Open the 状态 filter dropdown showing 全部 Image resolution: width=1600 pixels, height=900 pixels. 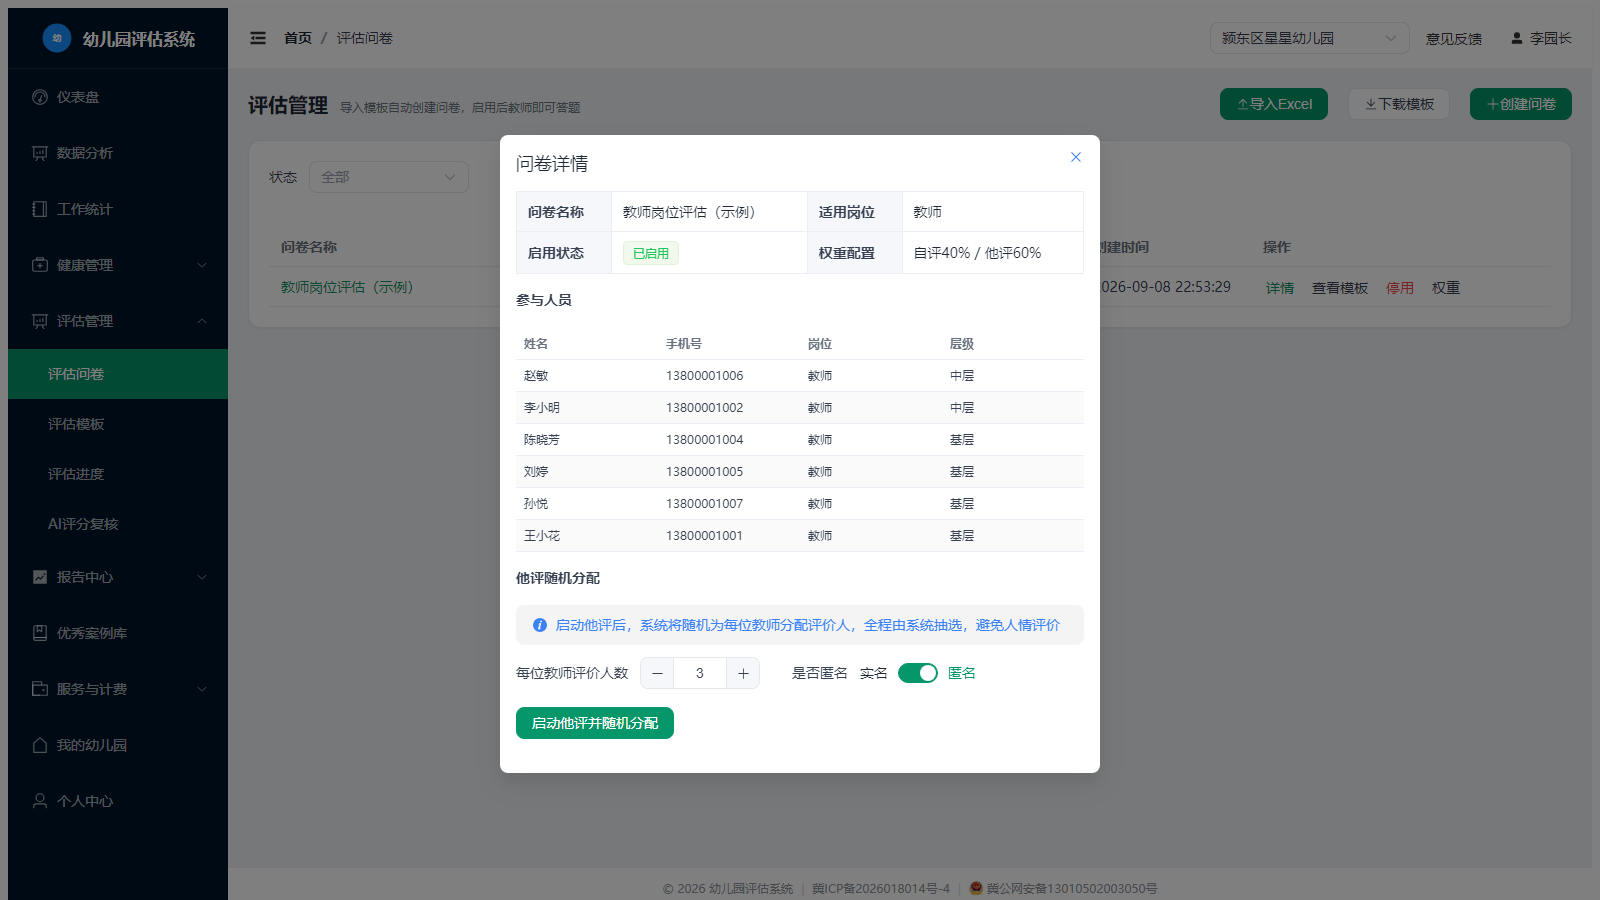coord(389,177)
